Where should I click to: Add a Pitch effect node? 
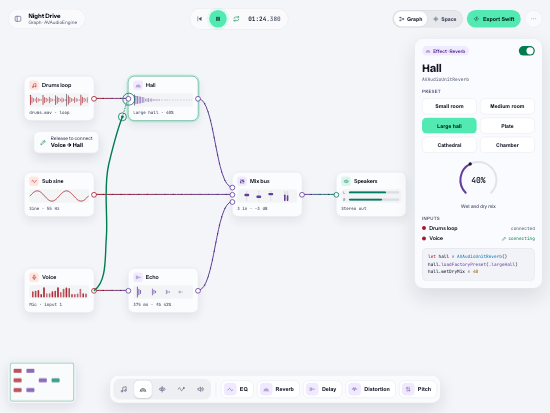point(418,389)
